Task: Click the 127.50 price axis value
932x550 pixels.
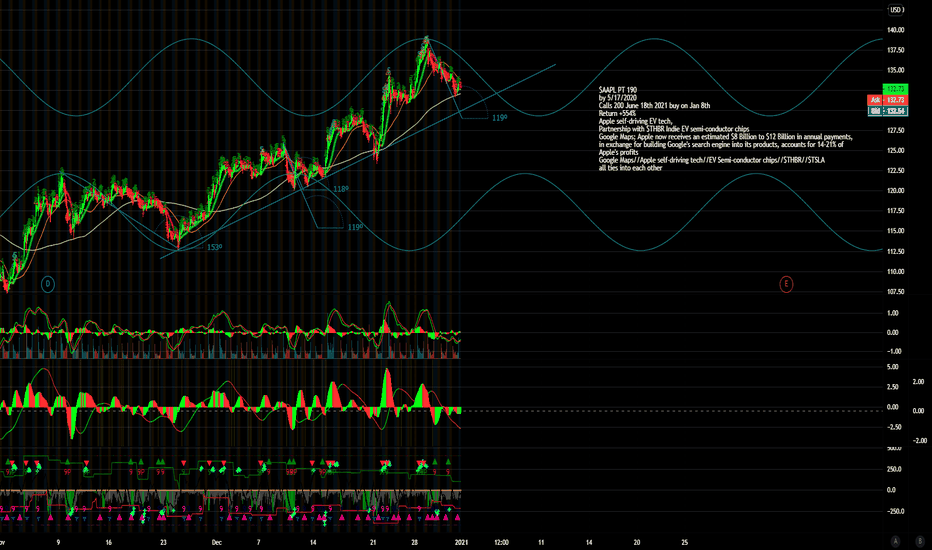Action: (896, 130)
